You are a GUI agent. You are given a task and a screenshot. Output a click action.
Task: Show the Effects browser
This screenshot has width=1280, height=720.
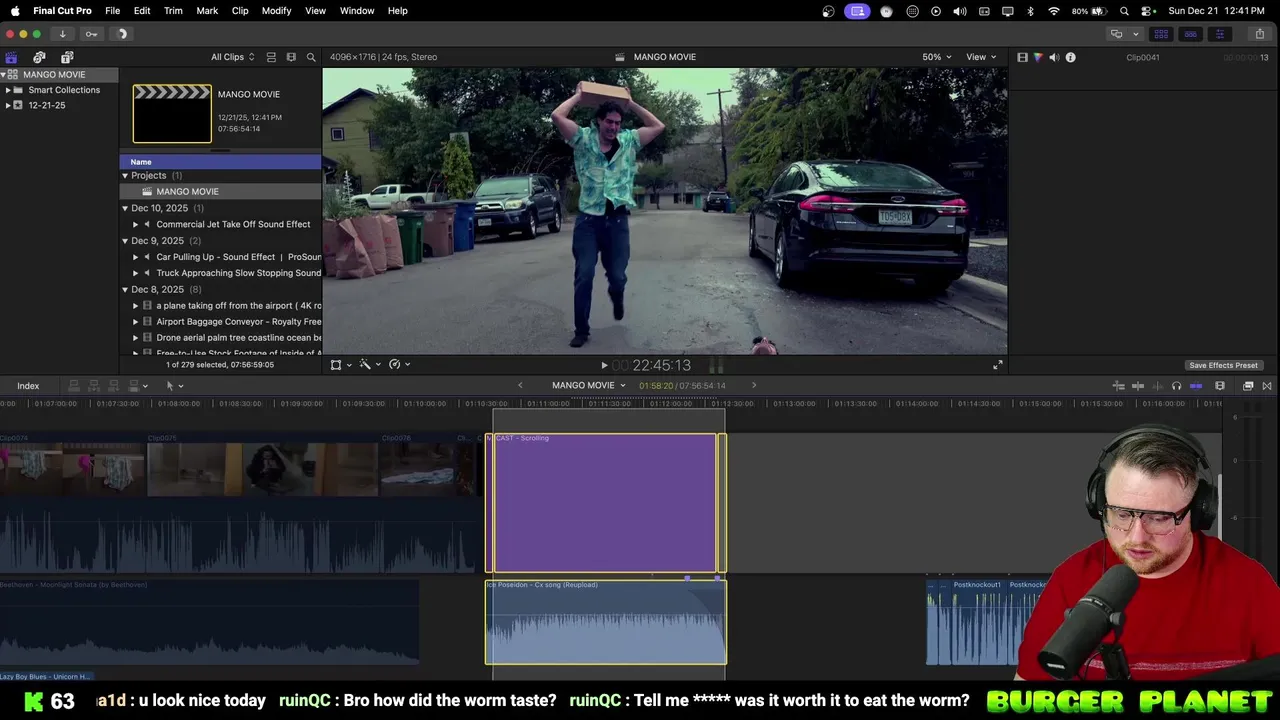[x=1248, y=386]
